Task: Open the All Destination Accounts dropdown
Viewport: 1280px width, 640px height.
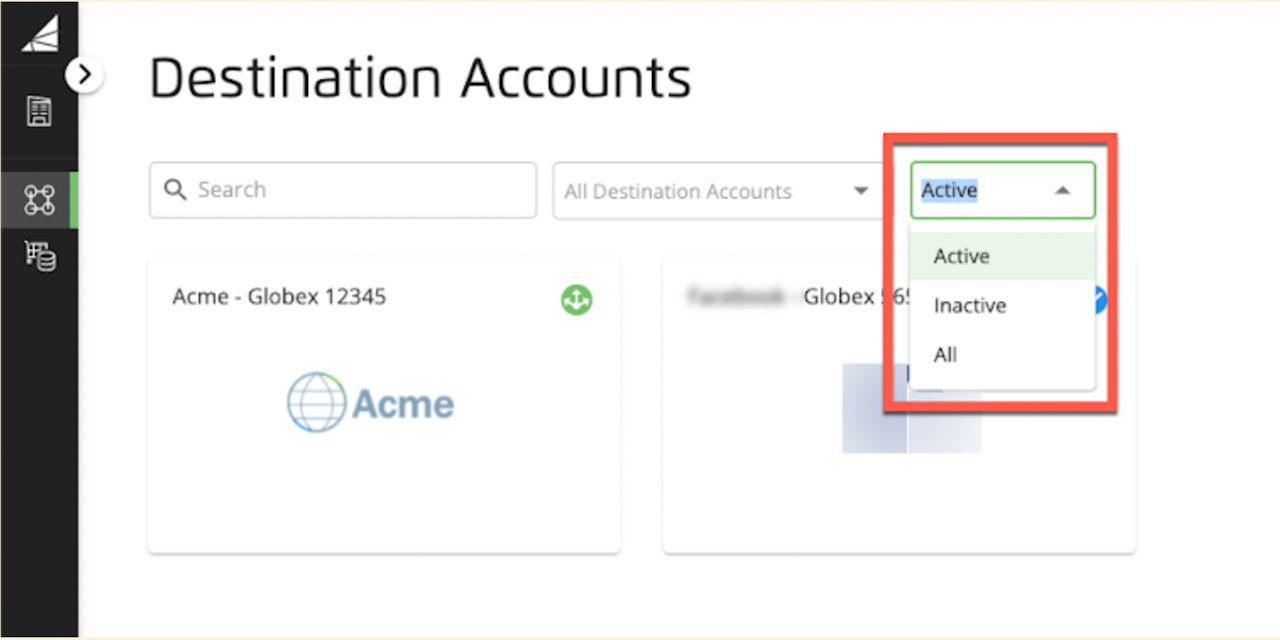Action: pyautogui.click(x=718, y=191)
